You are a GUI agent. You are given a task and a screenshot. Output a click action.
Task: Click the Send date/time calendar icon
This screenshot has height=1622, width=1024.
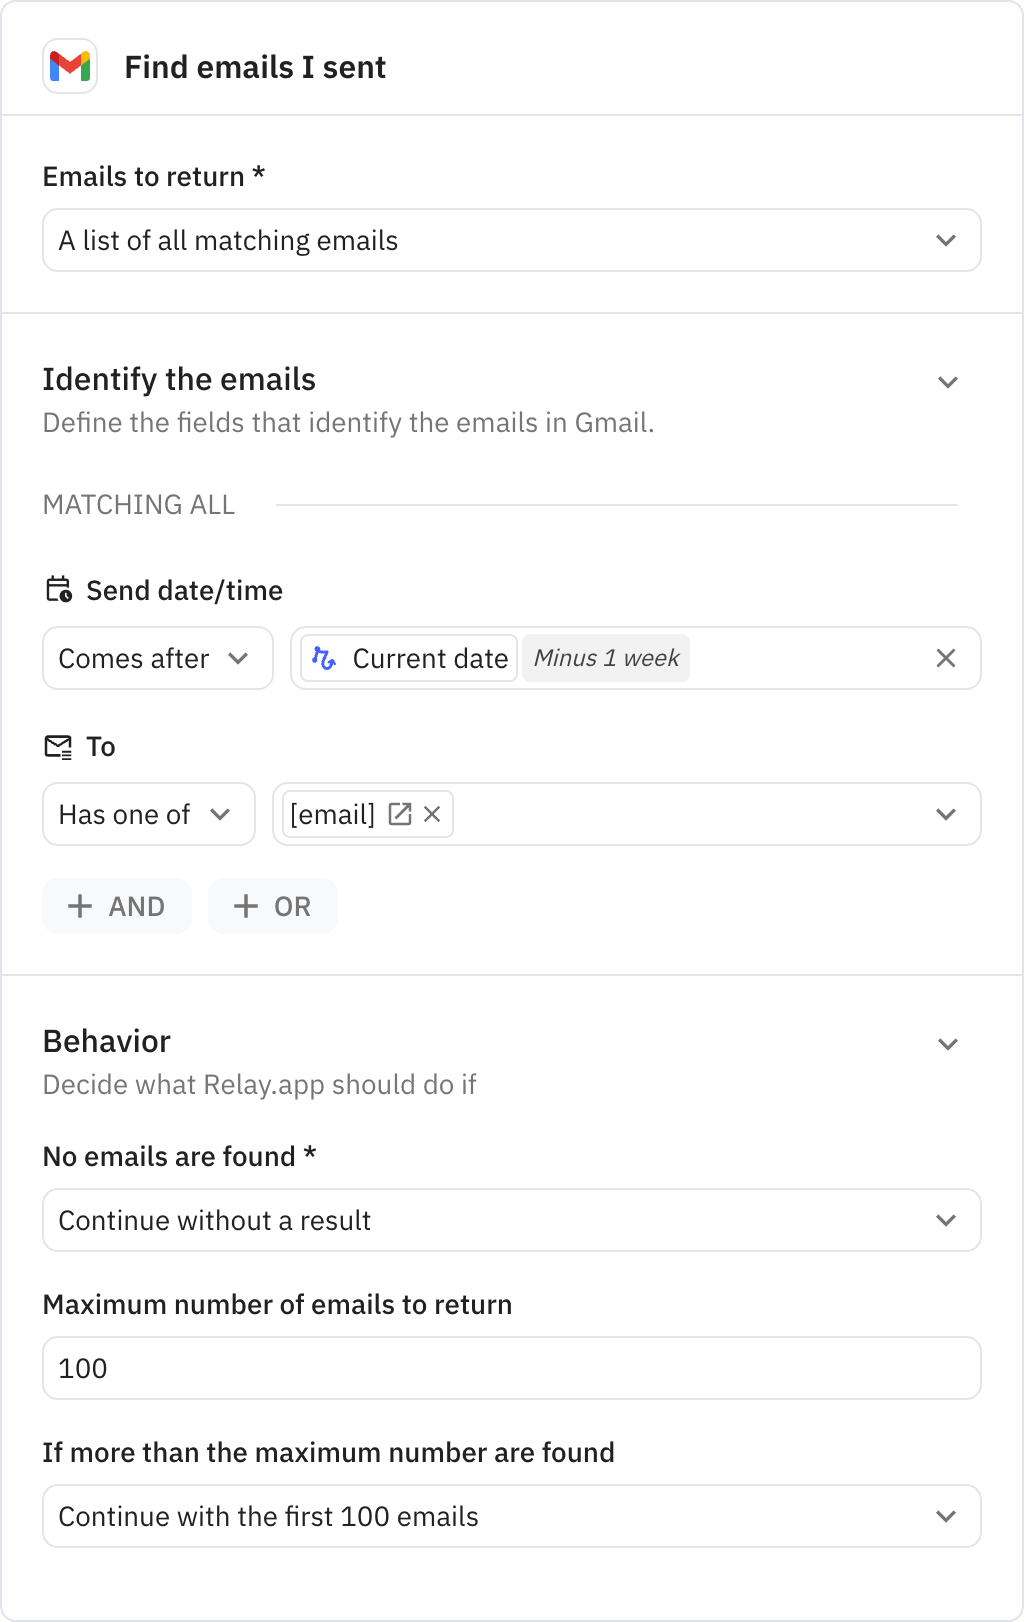coord(57,590)
